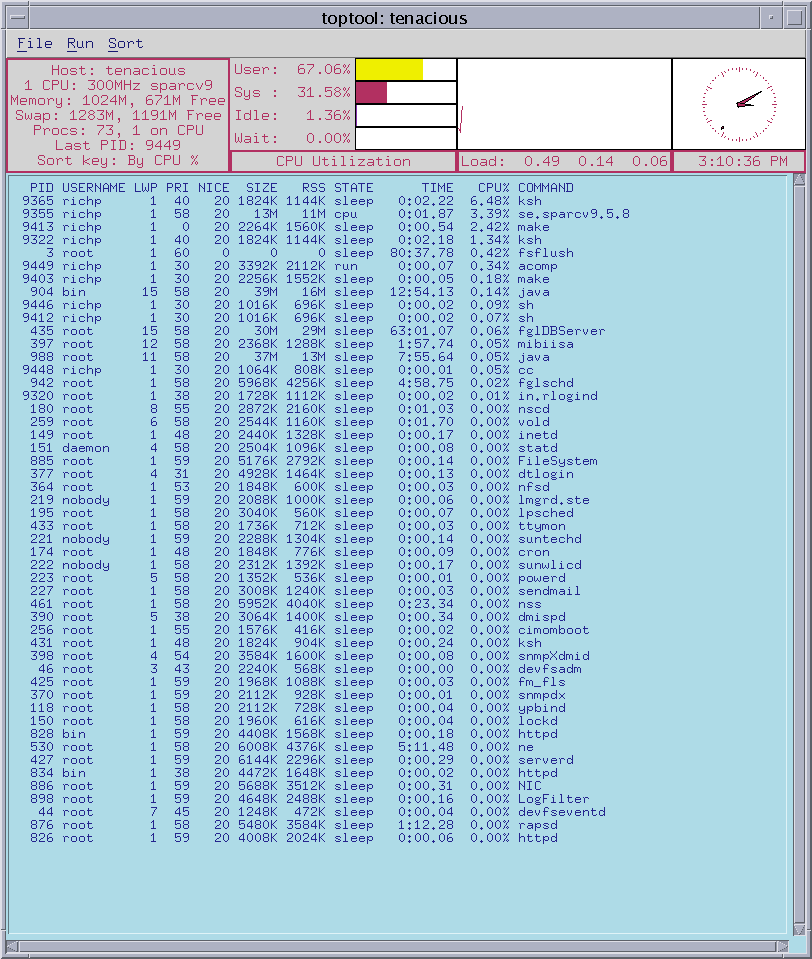Select the lpsched process row
Image resolution: width=812 pixels, height=959 pixels.
click(302, 513)
